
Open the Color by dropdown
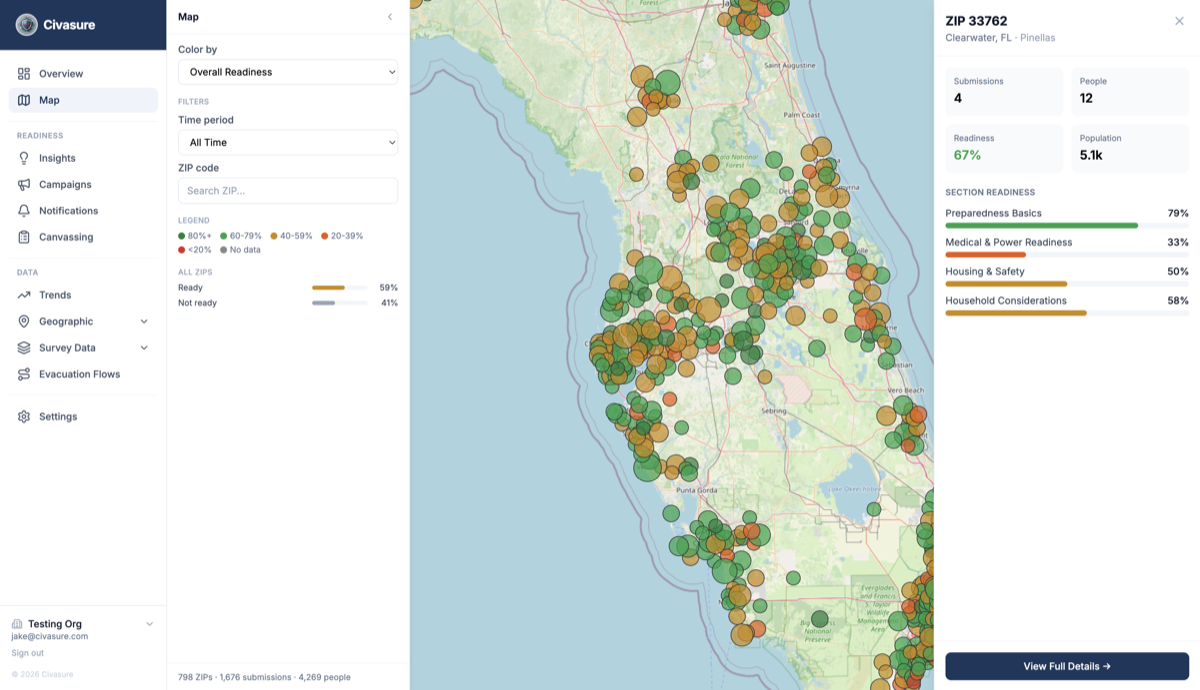tap(287, 71)
